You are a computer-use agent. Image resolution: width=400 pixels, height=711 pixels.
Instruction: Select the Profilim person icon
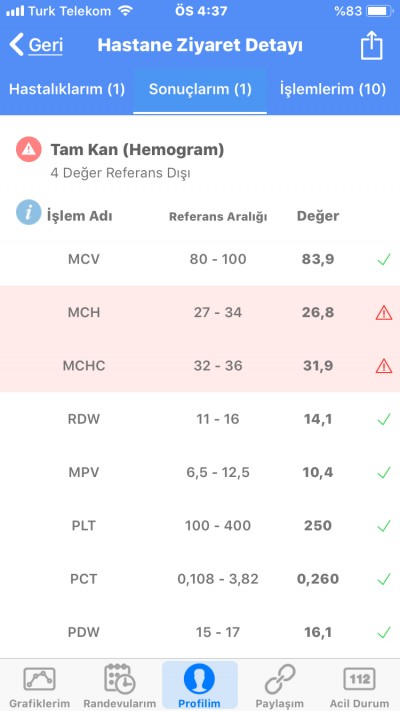pyautogui.click(x=199, y=679)
